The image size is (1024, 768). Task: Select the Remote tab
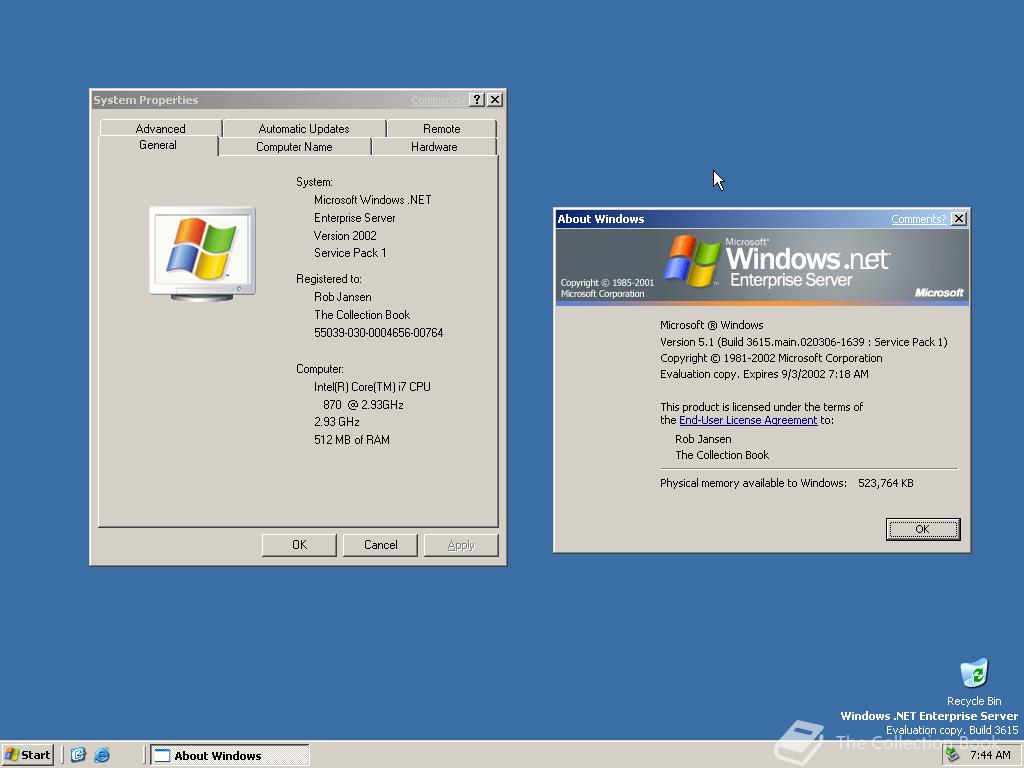tap(441, 128)
